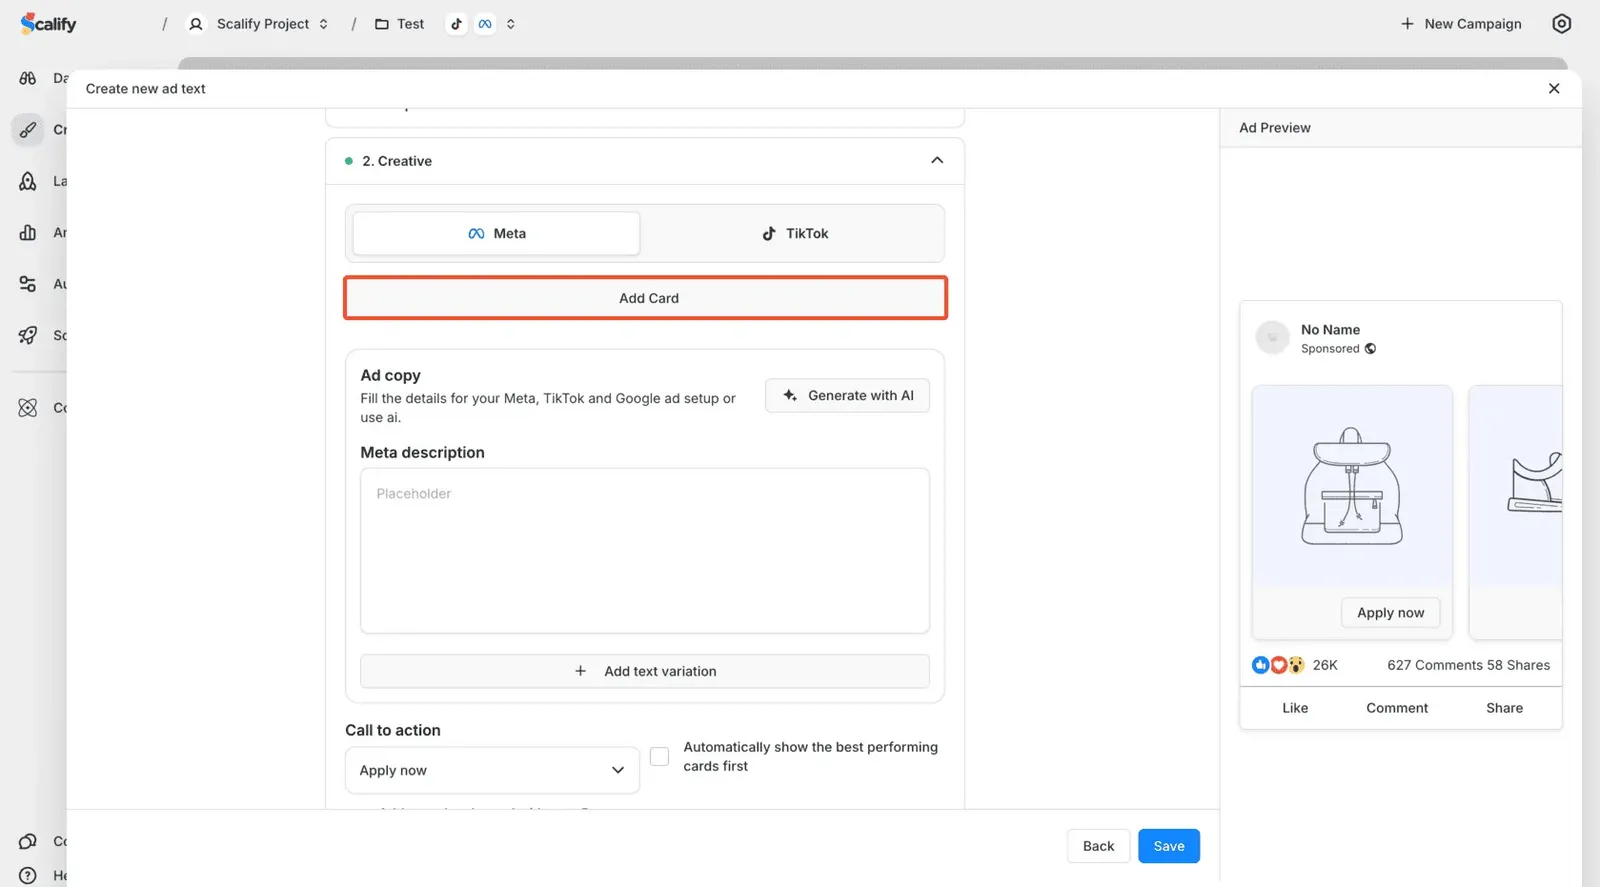Click the backpack image in ad preview
The width and height of the screenshot is (1600, 887).
pos(1351,487)
